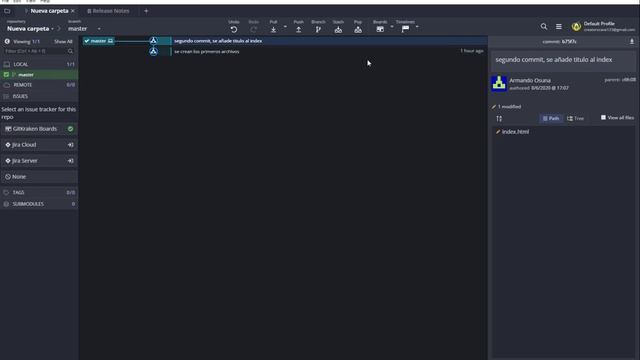
Task: Open index.html in the commit file list
Action: click(x=515, y=132)
